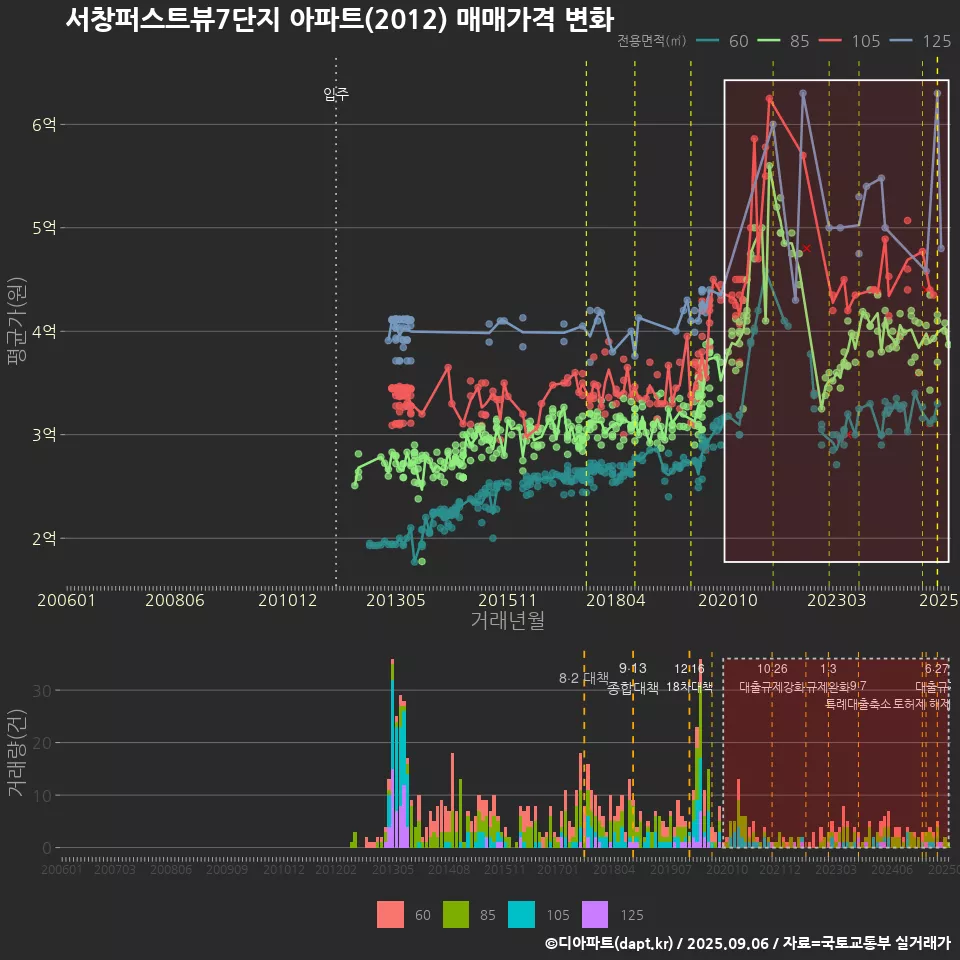Screen dimensions: 960x960
Task: Click 201907 on the volume chart x-axis
Action: [x=670, y=869]
